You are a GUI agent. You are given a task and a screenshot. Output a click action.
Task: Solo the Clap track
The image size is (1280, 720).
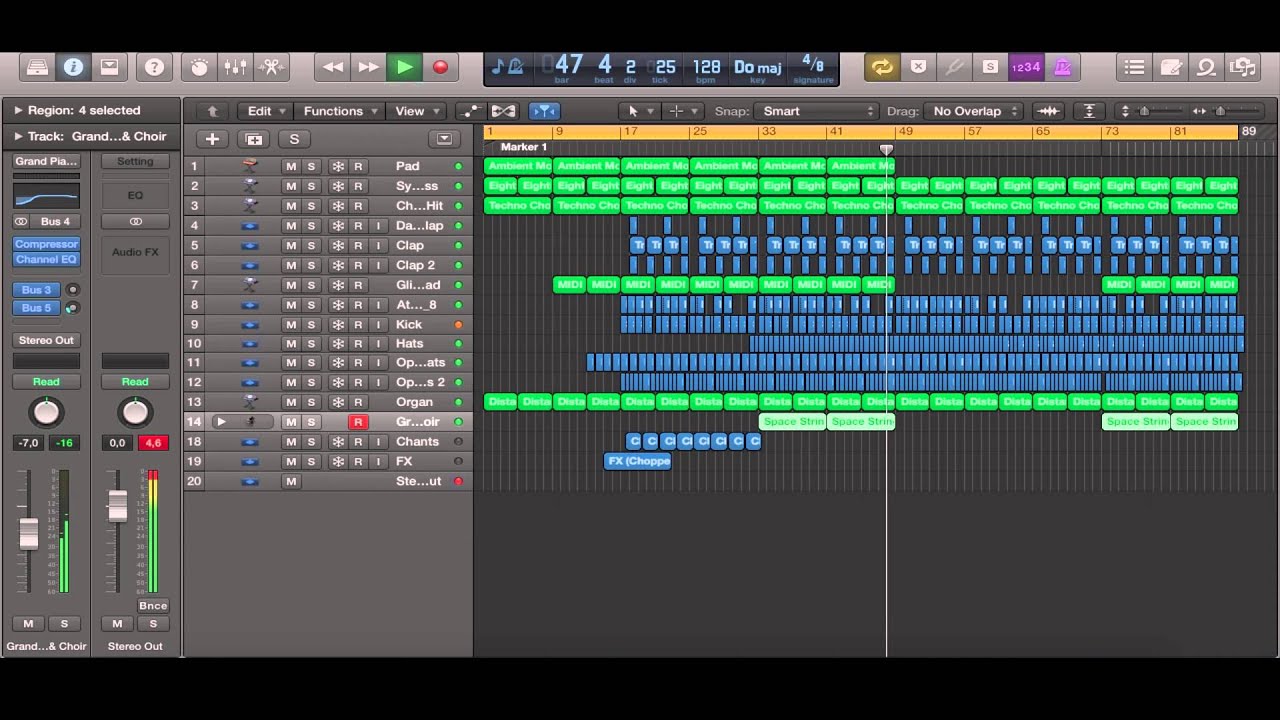click(311, 245)
